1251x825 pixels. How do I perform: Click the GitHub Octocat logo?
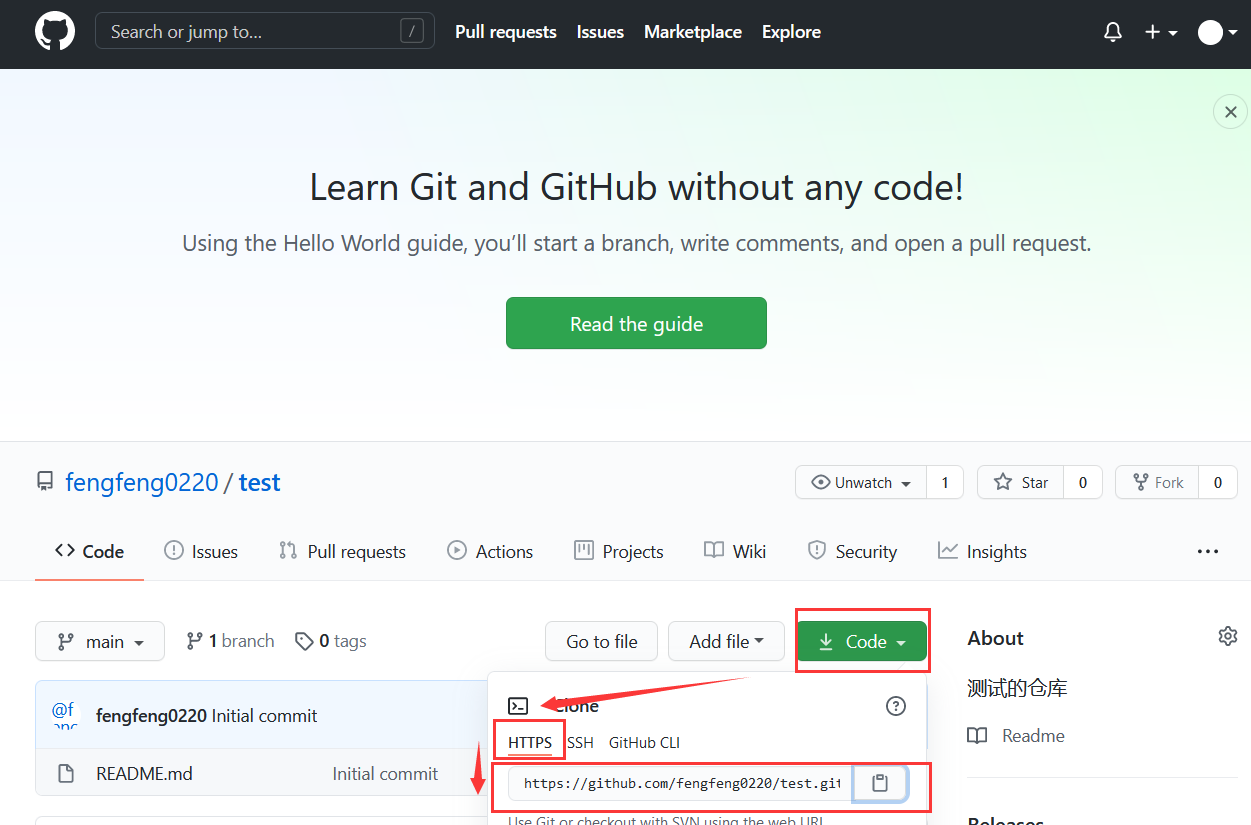(x=55, y=32)
